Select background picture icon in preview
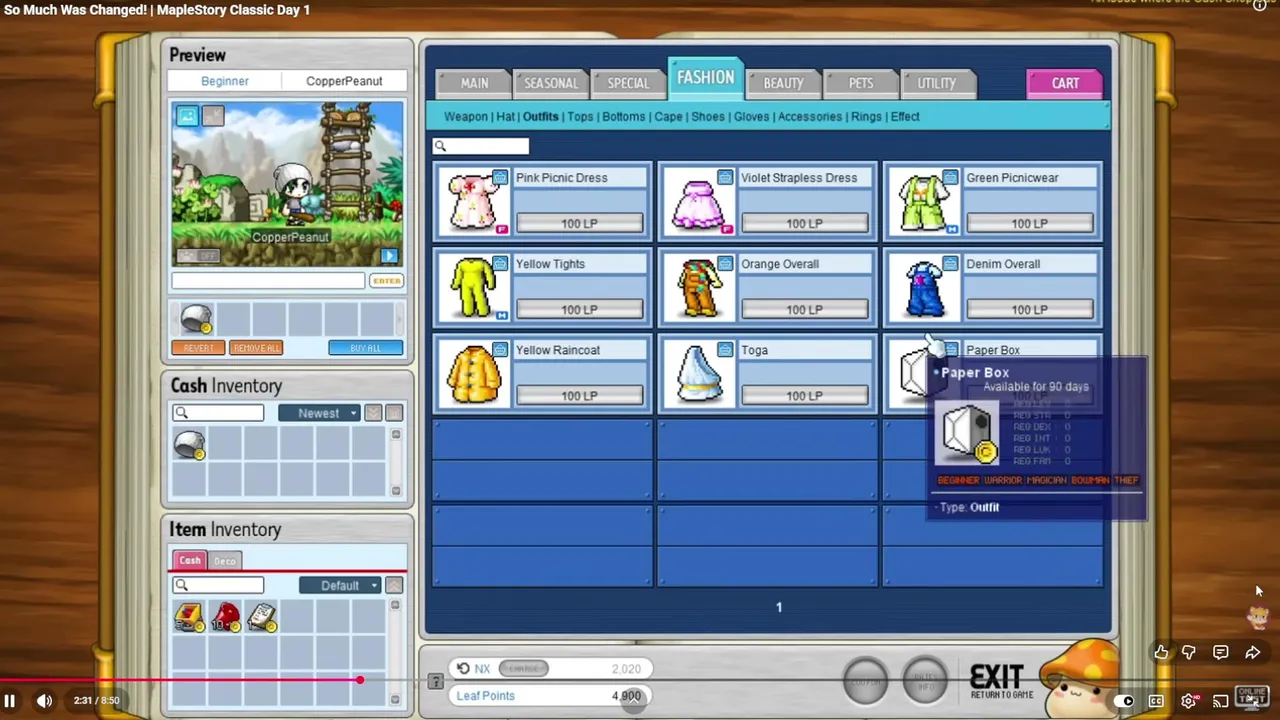The image size is (1280, 720). pyautogui.click(x=187, y=116)
